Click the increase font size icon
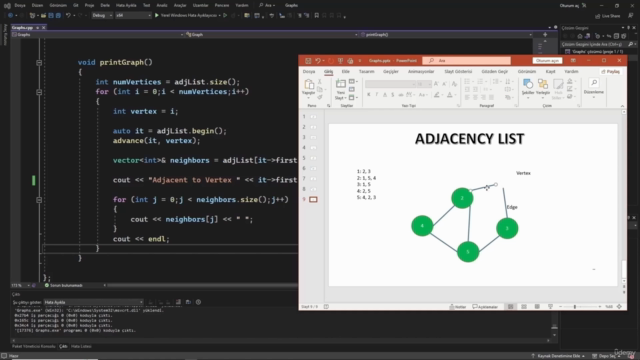Viewport: 640px width, 360px height. point(436,84)
